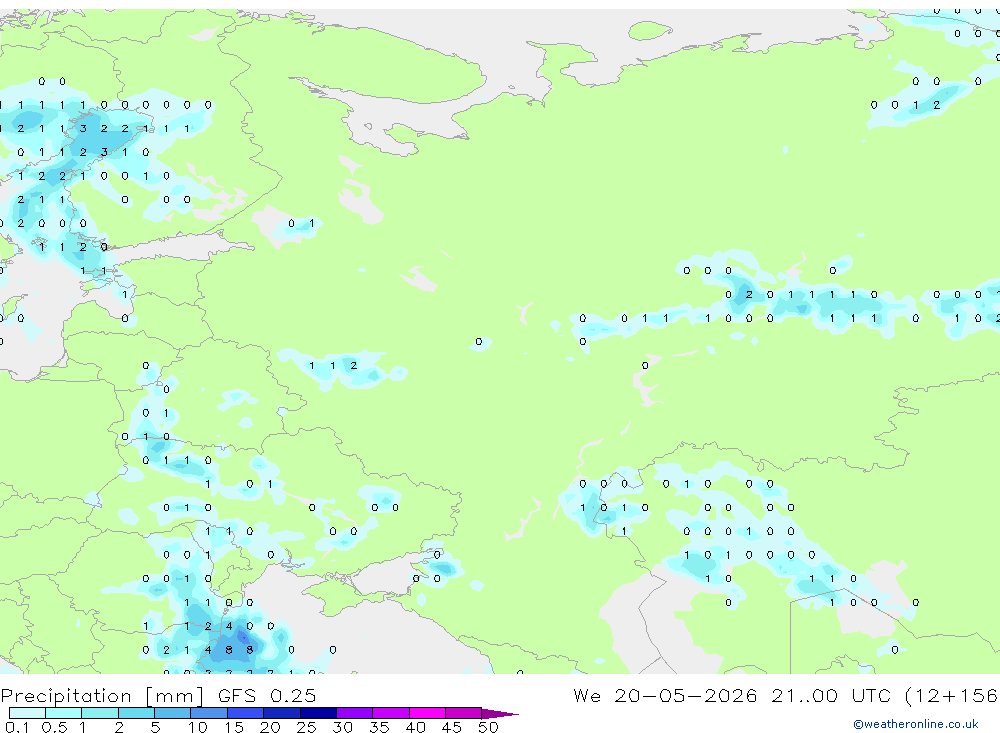Click the 30–35 mm violet legend swatch

tap(355, 713)
